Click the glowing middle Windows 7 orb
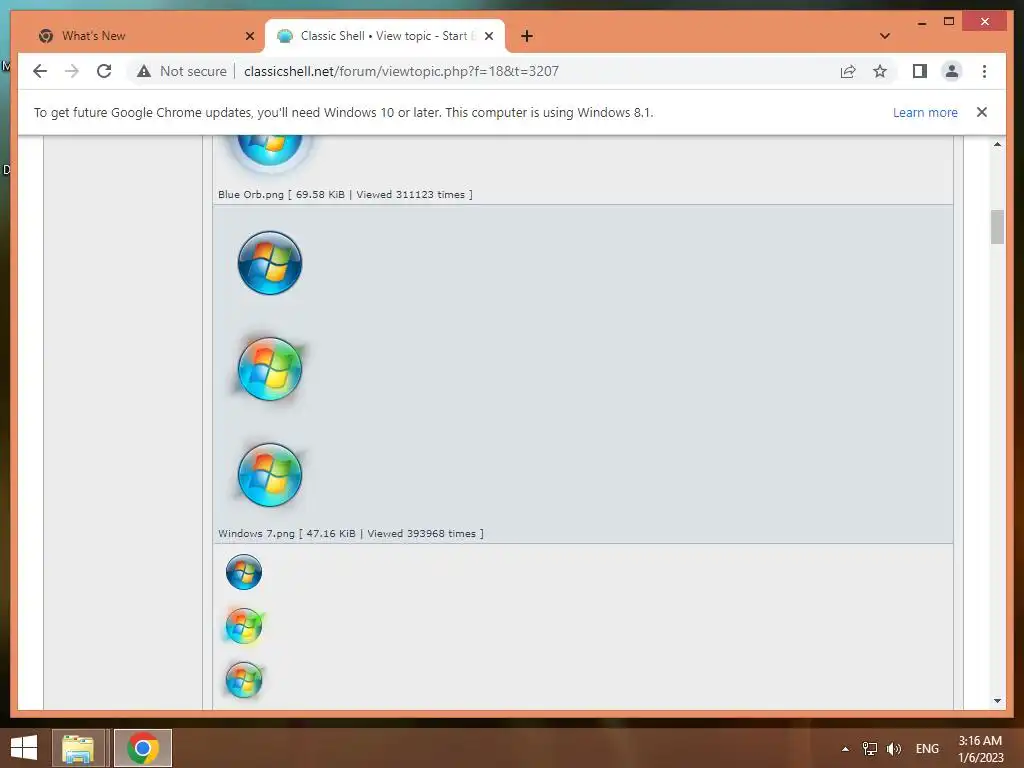The width and height of the screenshot is (1024, 768). pos(270,369)
